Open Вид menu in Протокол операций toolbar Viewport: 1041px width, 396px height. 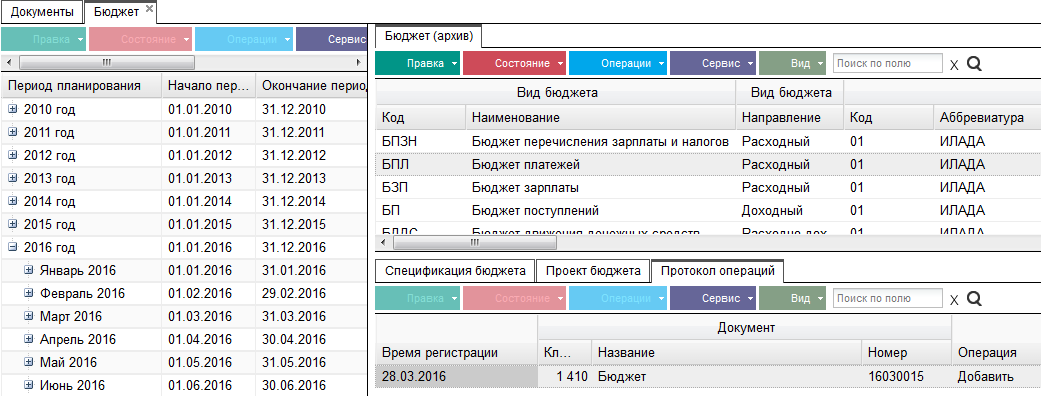(792, 299)
